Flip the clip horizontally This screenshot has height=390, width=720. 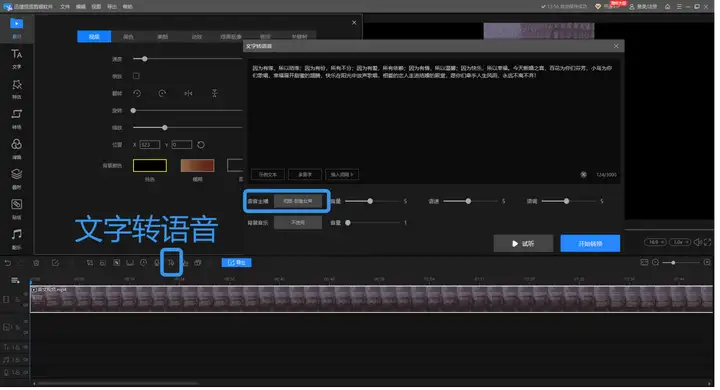point(189,94)
